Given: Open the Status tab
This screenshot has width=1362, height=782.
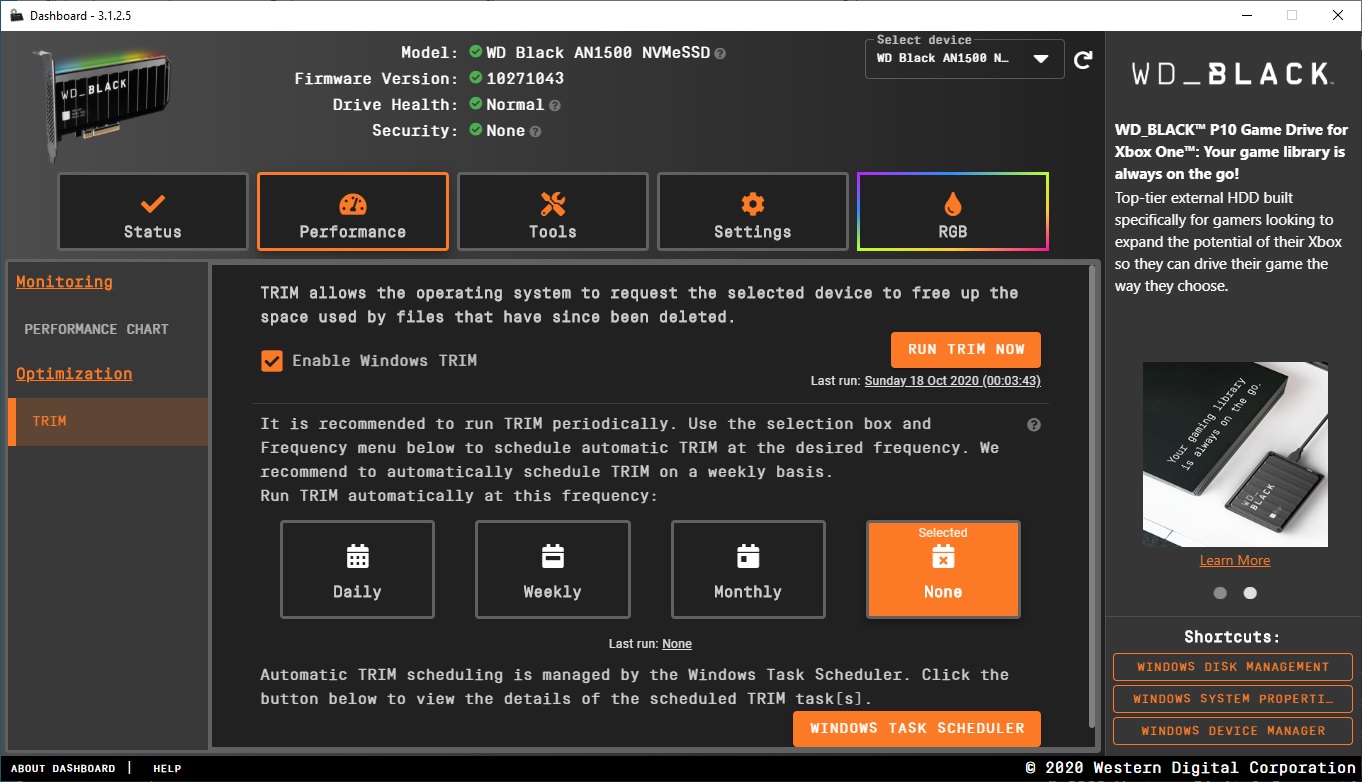Looking at the screenshot, I should pos(153,212).
